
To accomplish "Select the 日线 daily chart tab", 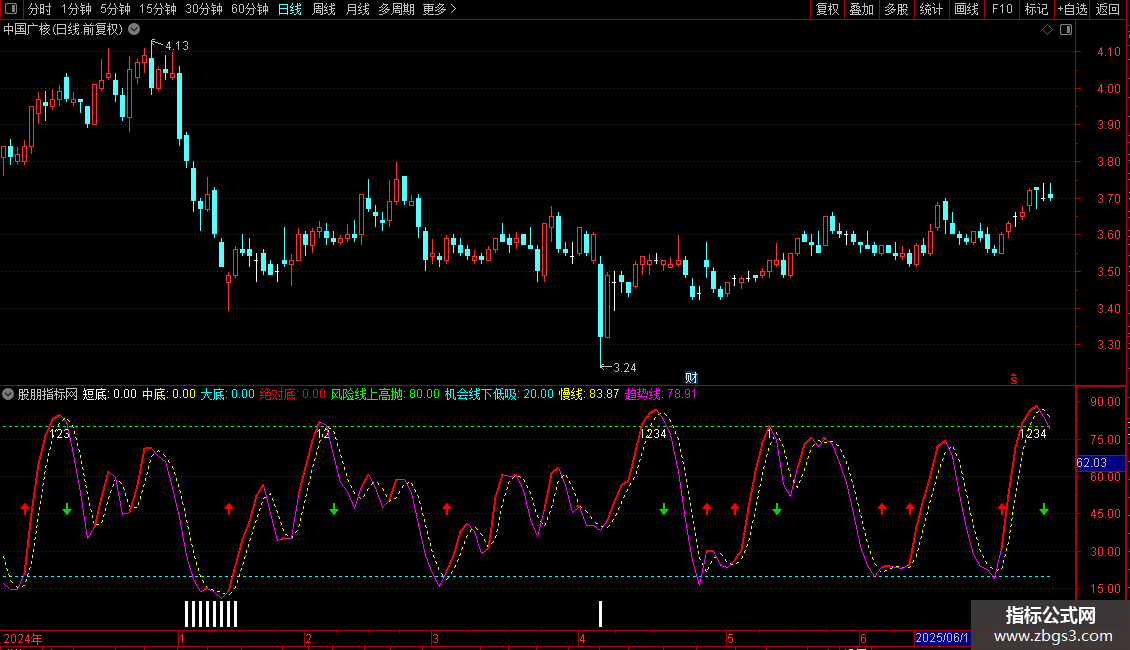I will (290, 9).
